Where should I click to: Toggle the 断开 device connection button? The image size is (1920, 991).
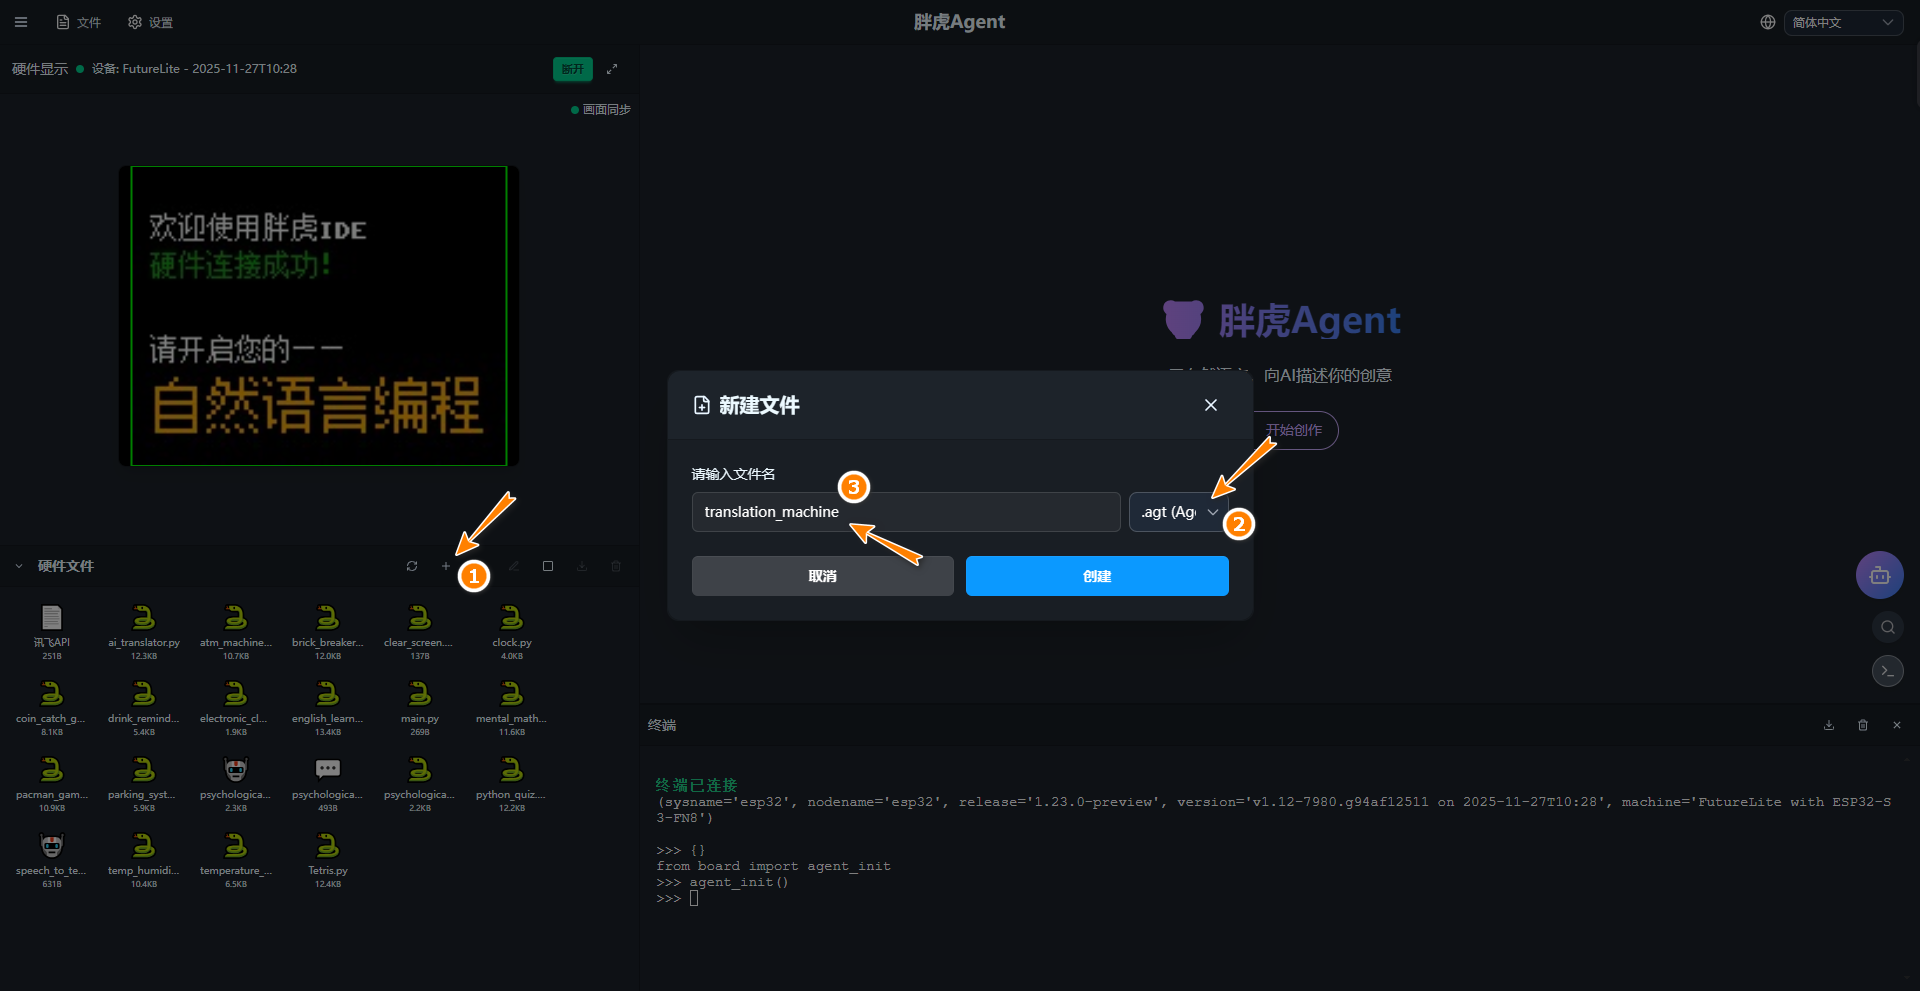tap(572, 69)
